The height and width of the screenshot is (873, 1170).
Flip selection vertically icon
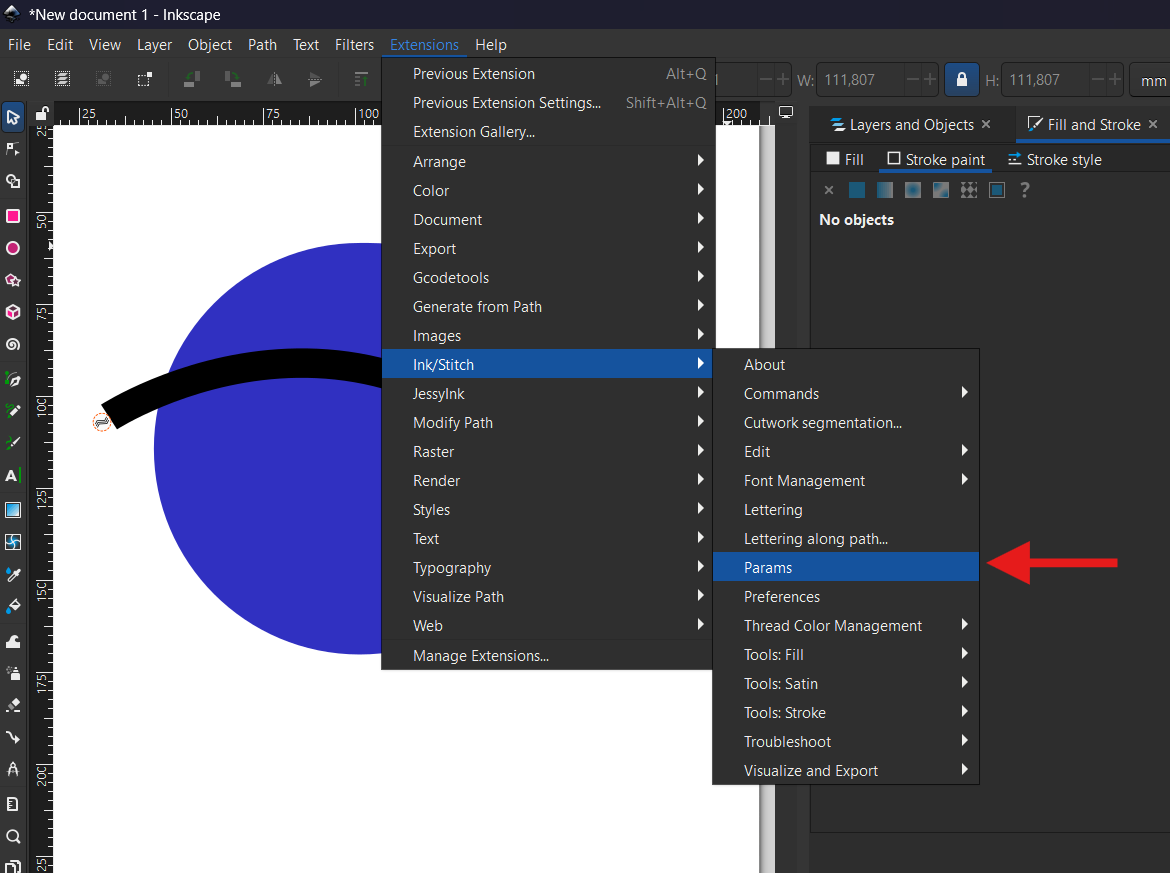316,79
